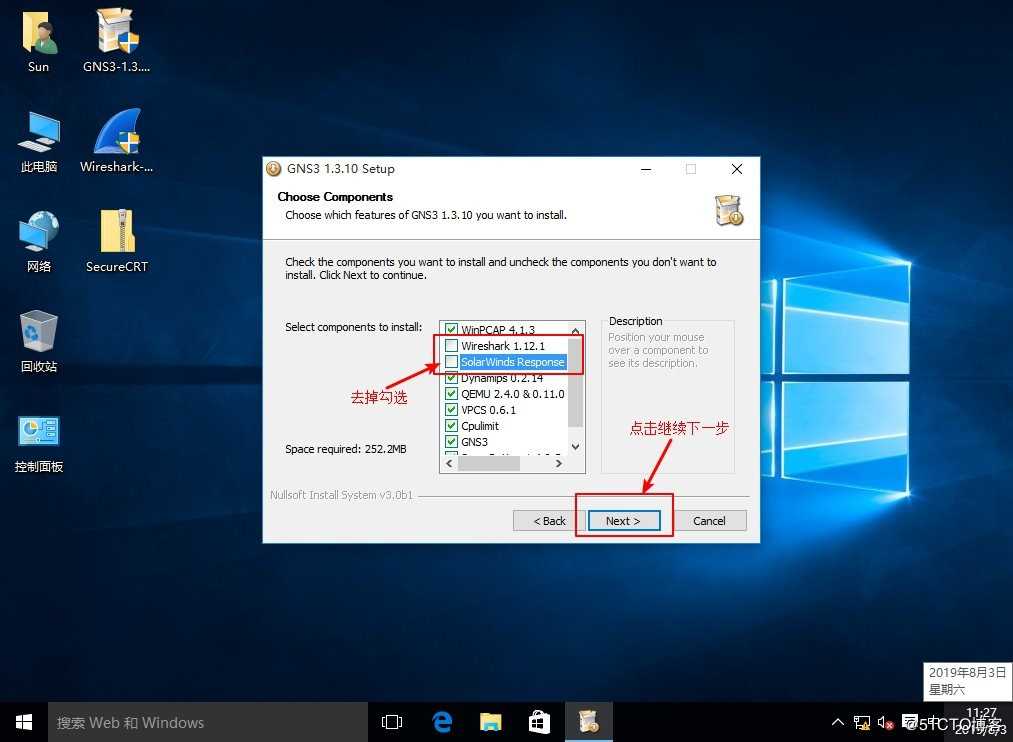Image resolution: width=1013 pixels, height=742 pixels.
Task: Toggle the SolarWinds Response checkbox
Action: pos(452,362)
